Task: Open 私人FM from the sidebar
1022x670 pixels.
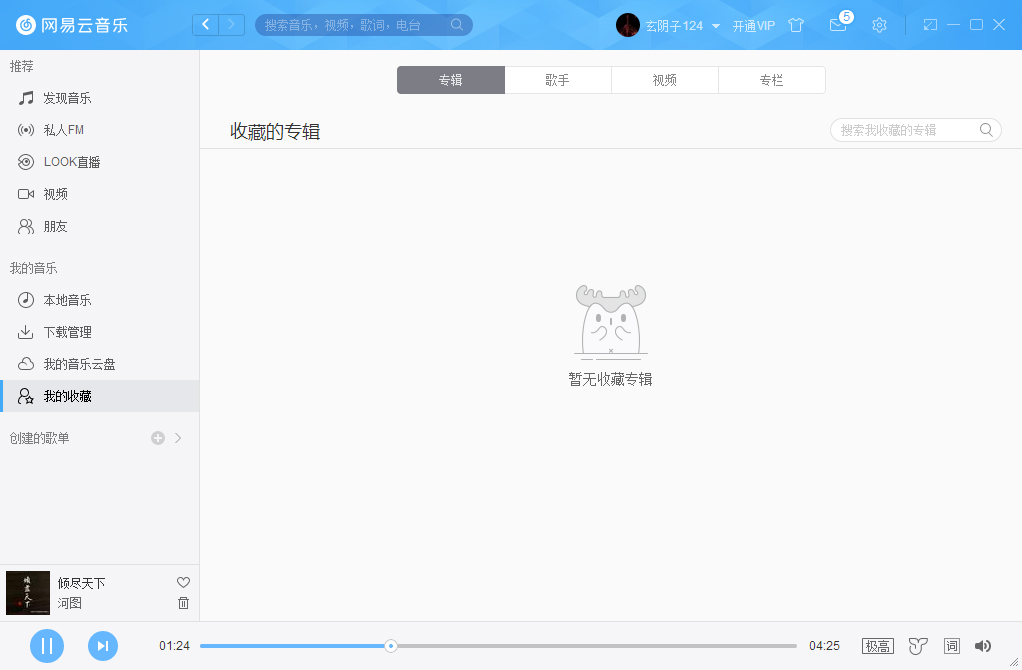Action: coord(72,129)
